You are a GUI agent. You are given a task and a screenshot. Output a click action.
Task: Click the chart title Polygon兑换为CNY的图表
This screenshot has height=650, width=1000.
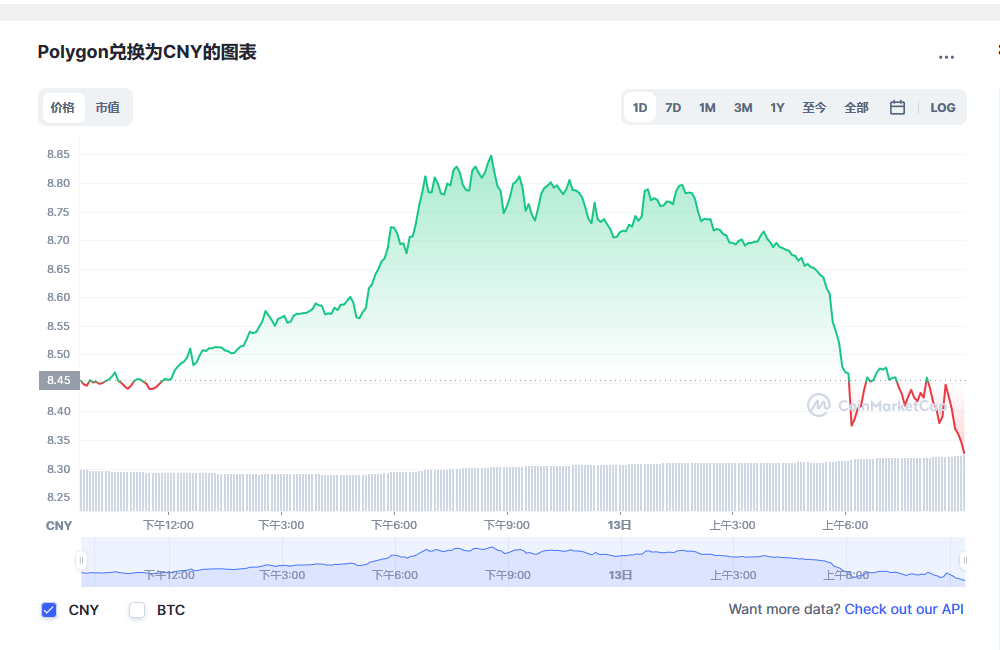click(147, 52)
